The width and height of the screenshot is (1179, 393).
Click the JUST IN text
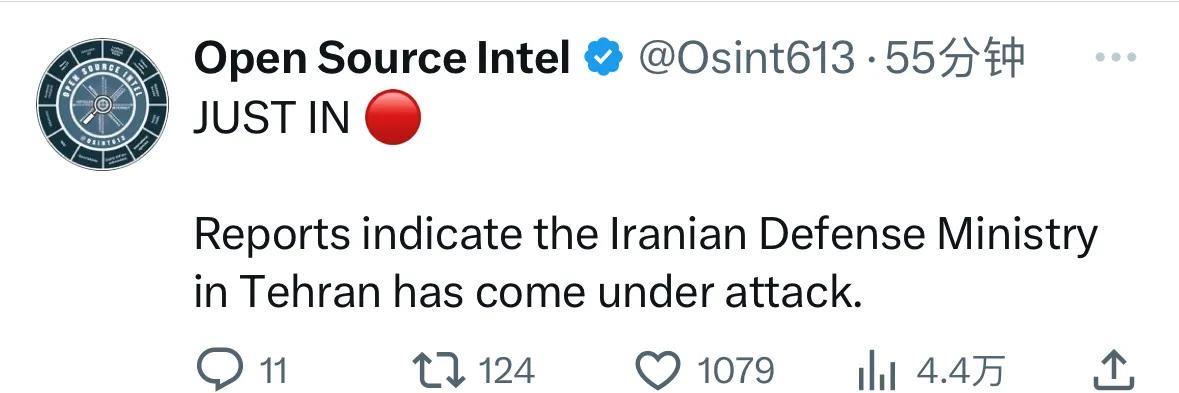click(x=271, y=118)
